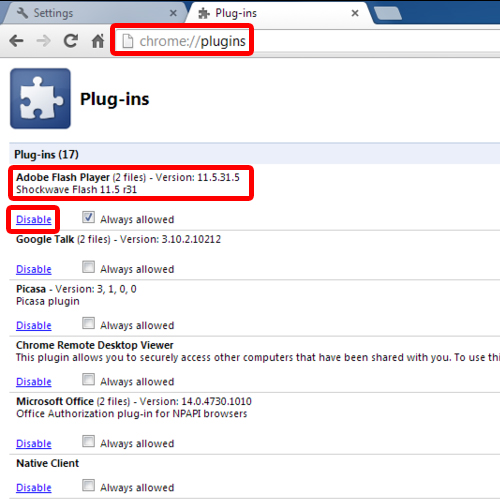The height and width of the screenshot is (500, 500).
Task: Close the Plug-ins tab
Action: (355, 13)
